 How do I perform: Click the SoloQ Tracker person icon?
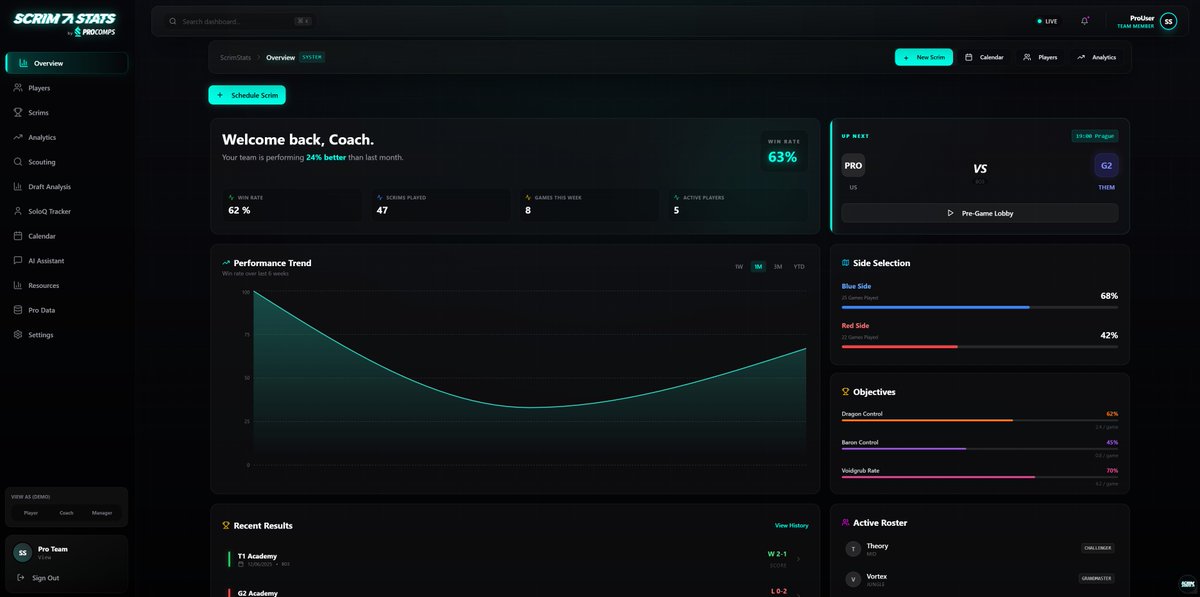click(x=18, y=211)
